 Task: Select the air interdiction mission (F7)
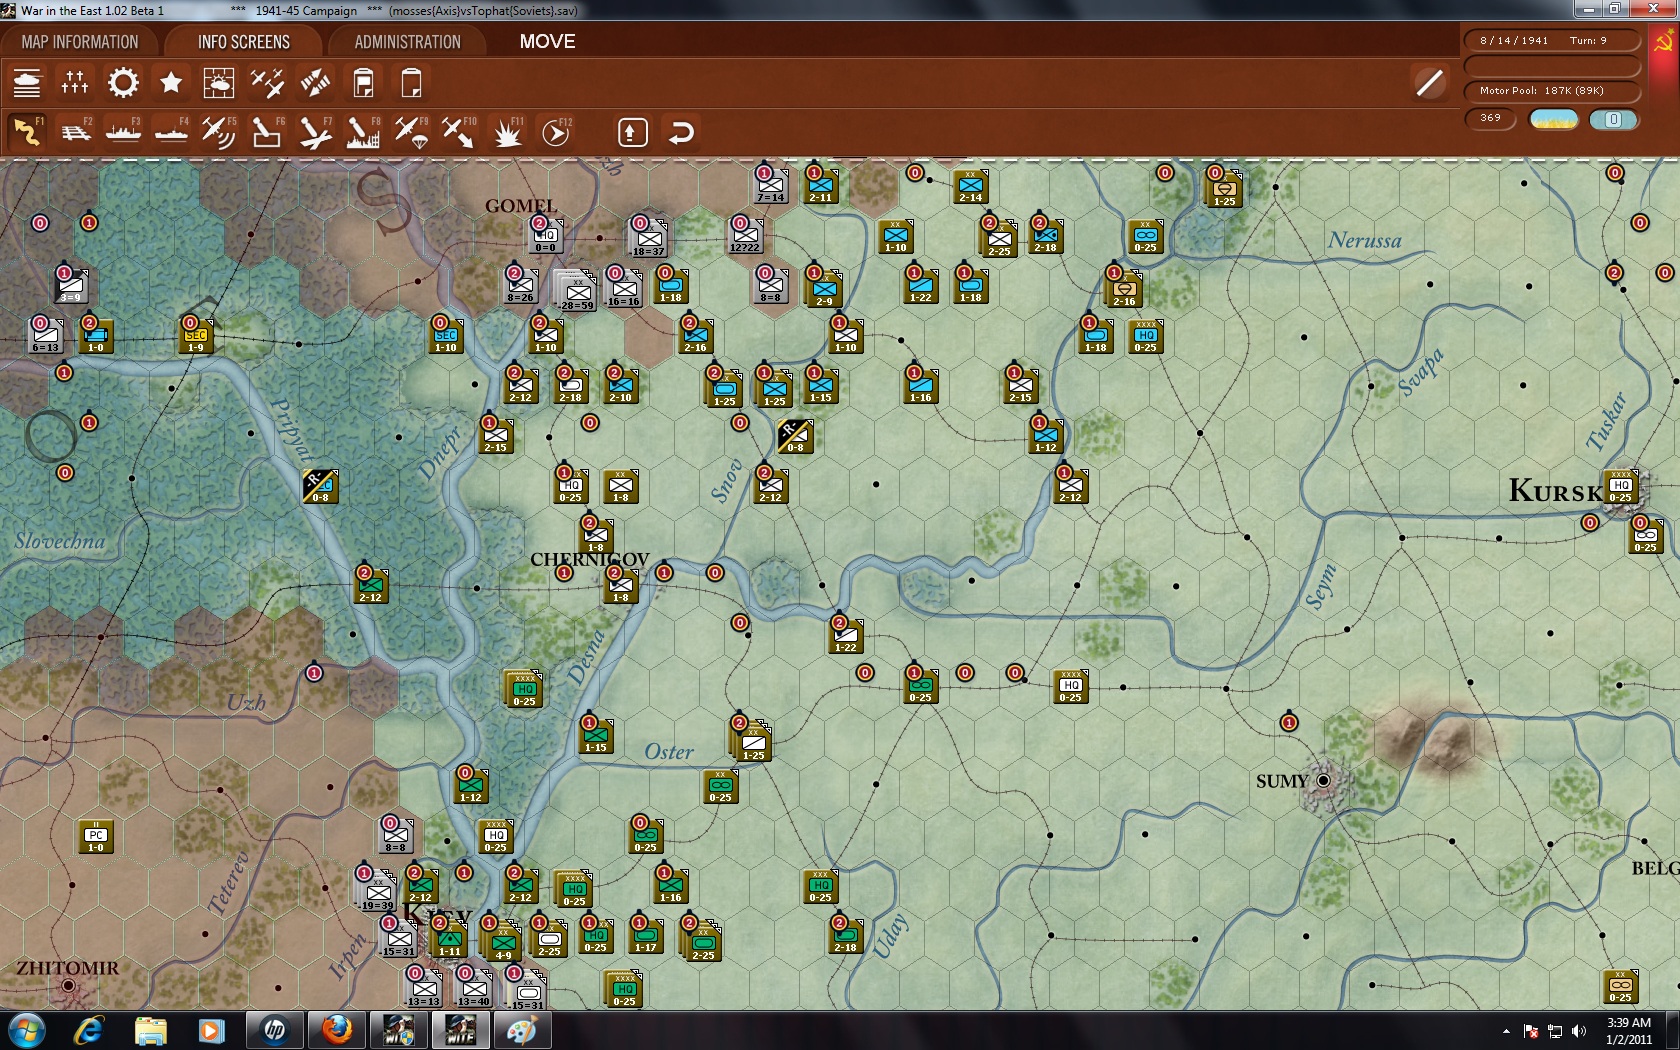[314, 131]
